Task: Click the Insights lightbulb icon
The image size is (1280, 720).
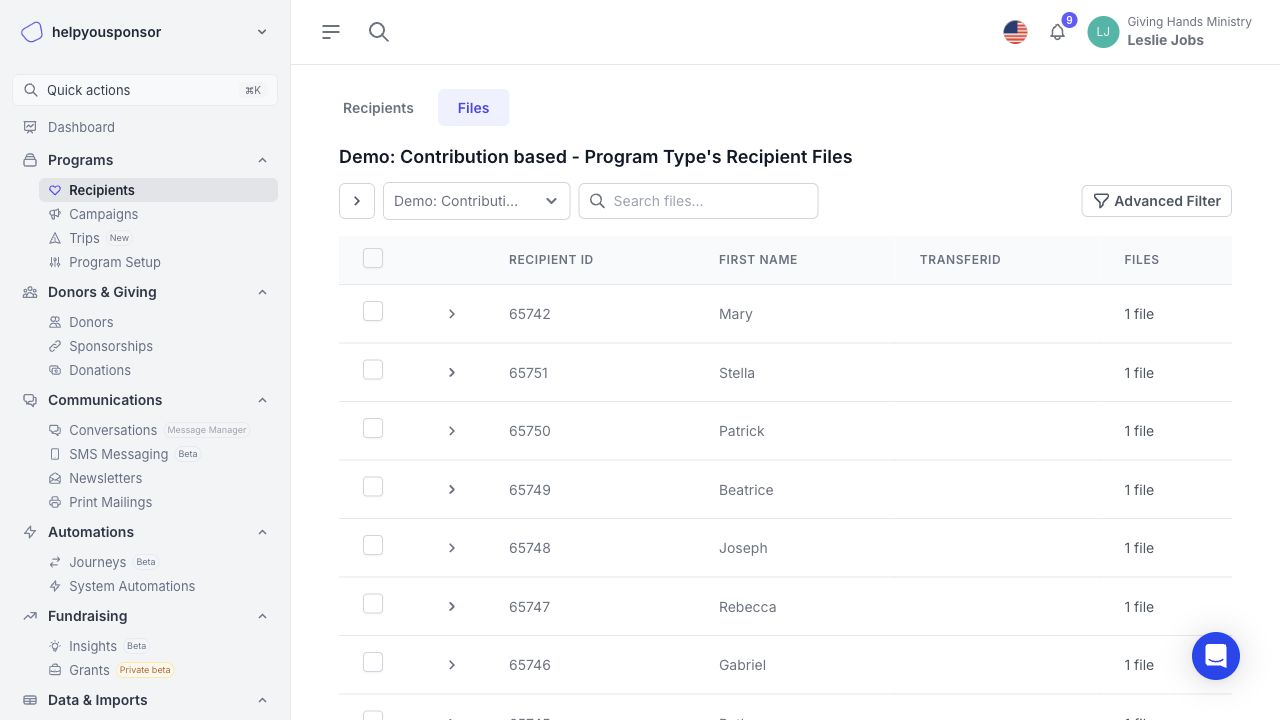Action: [x=56, y=646]
